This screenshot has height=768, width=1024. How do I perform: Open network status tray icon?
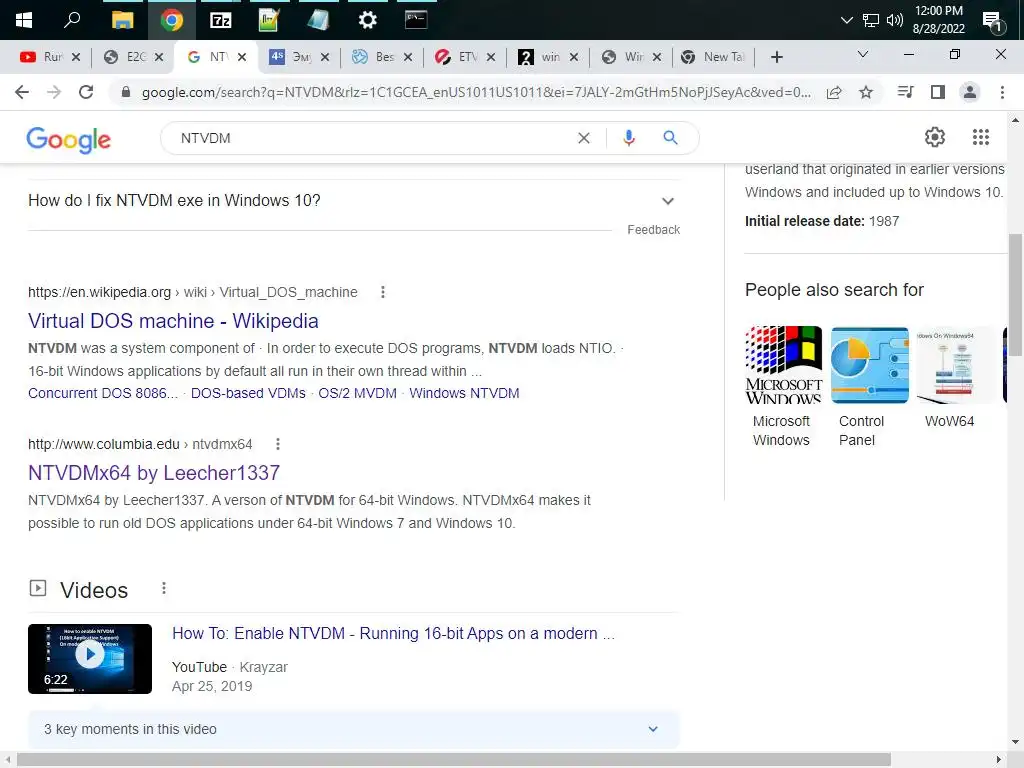pos(871,20)
